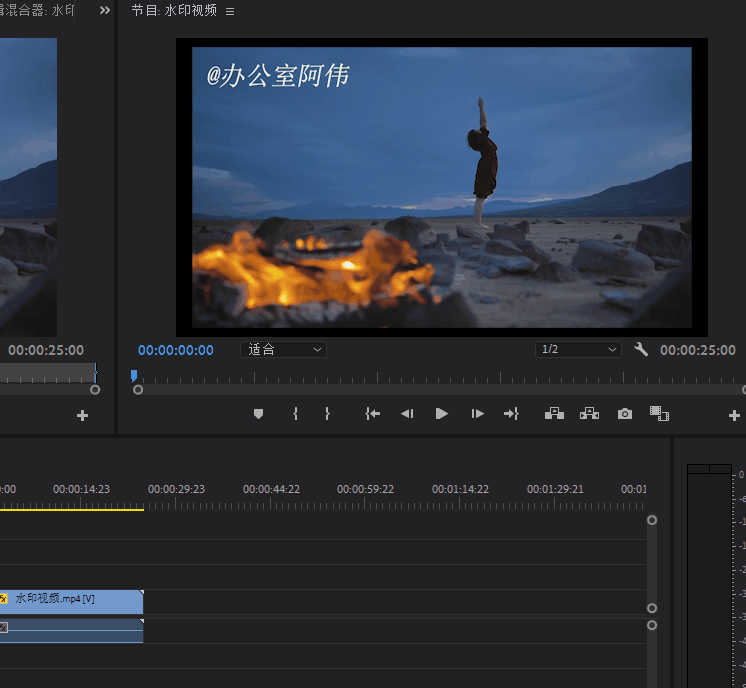The height and width of the screenshot is (688, 746).
Task: Toggle comparison view in program monitor
Action: (659, 414)
